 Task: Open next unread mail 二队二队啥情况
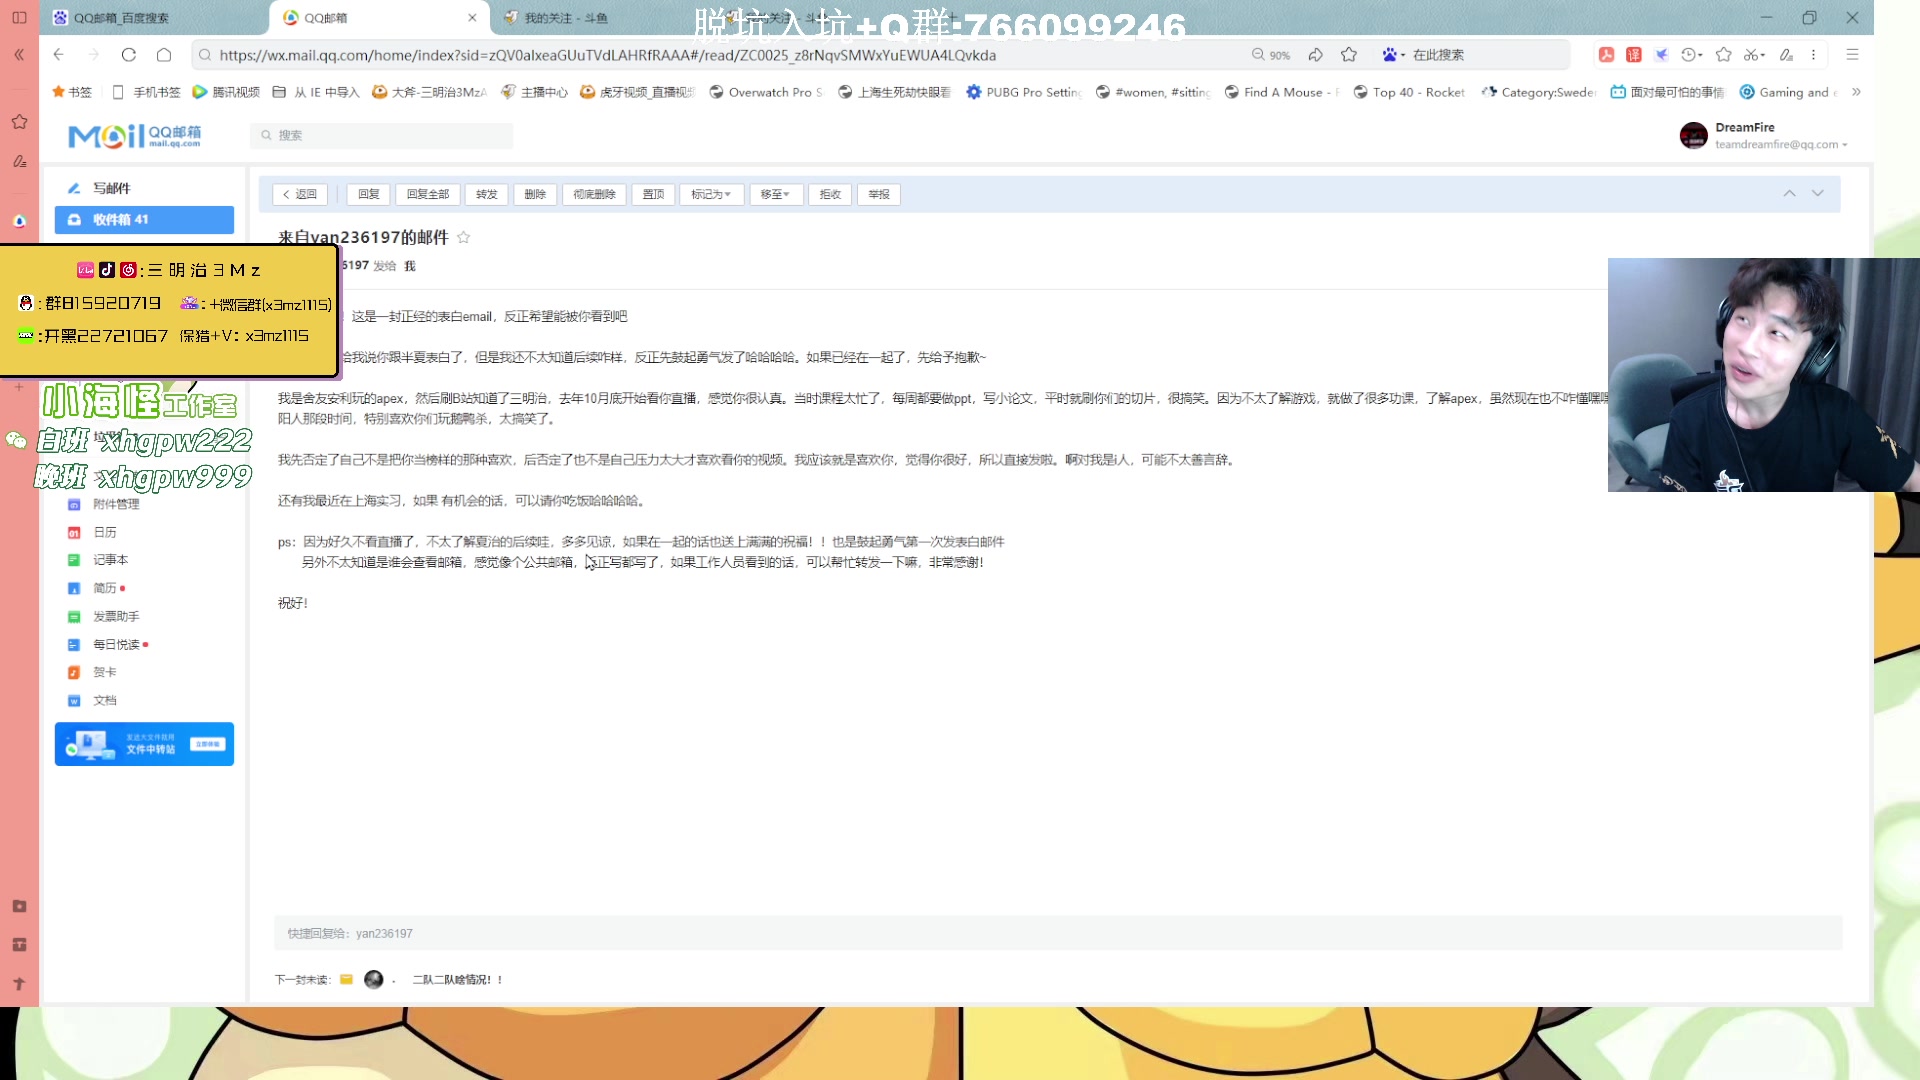click(x=457, y=980)
